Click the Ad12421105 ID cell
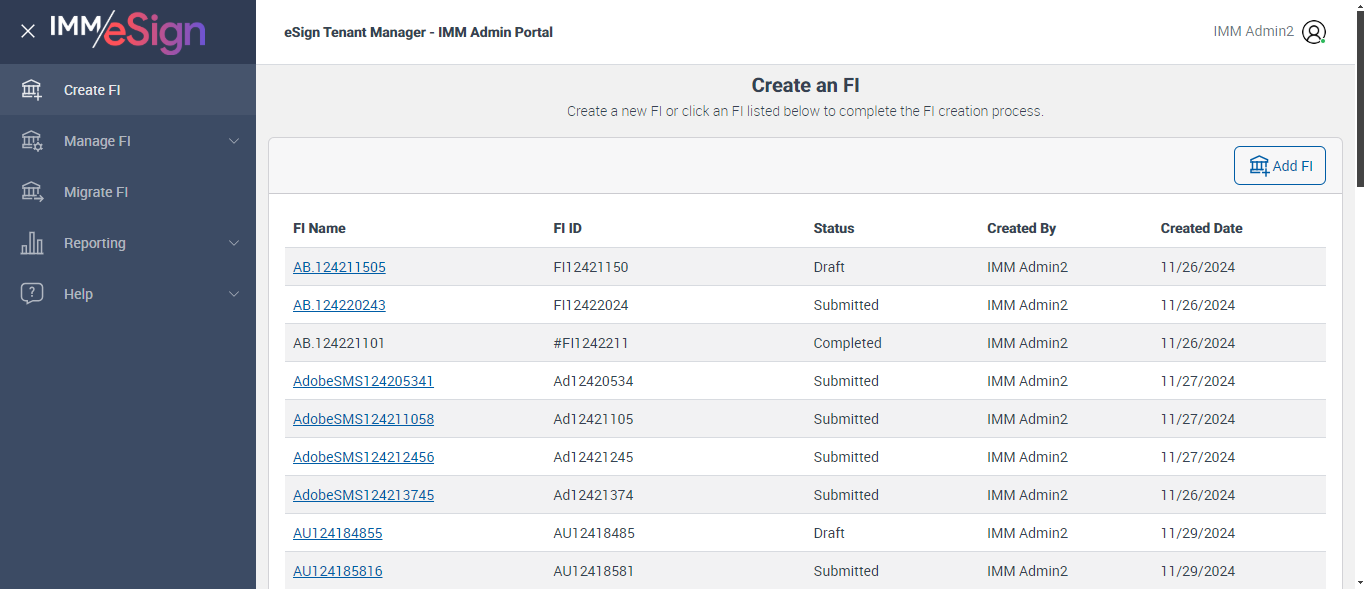1366x589 pixels. pyautogui.click(x=593, y=419)
